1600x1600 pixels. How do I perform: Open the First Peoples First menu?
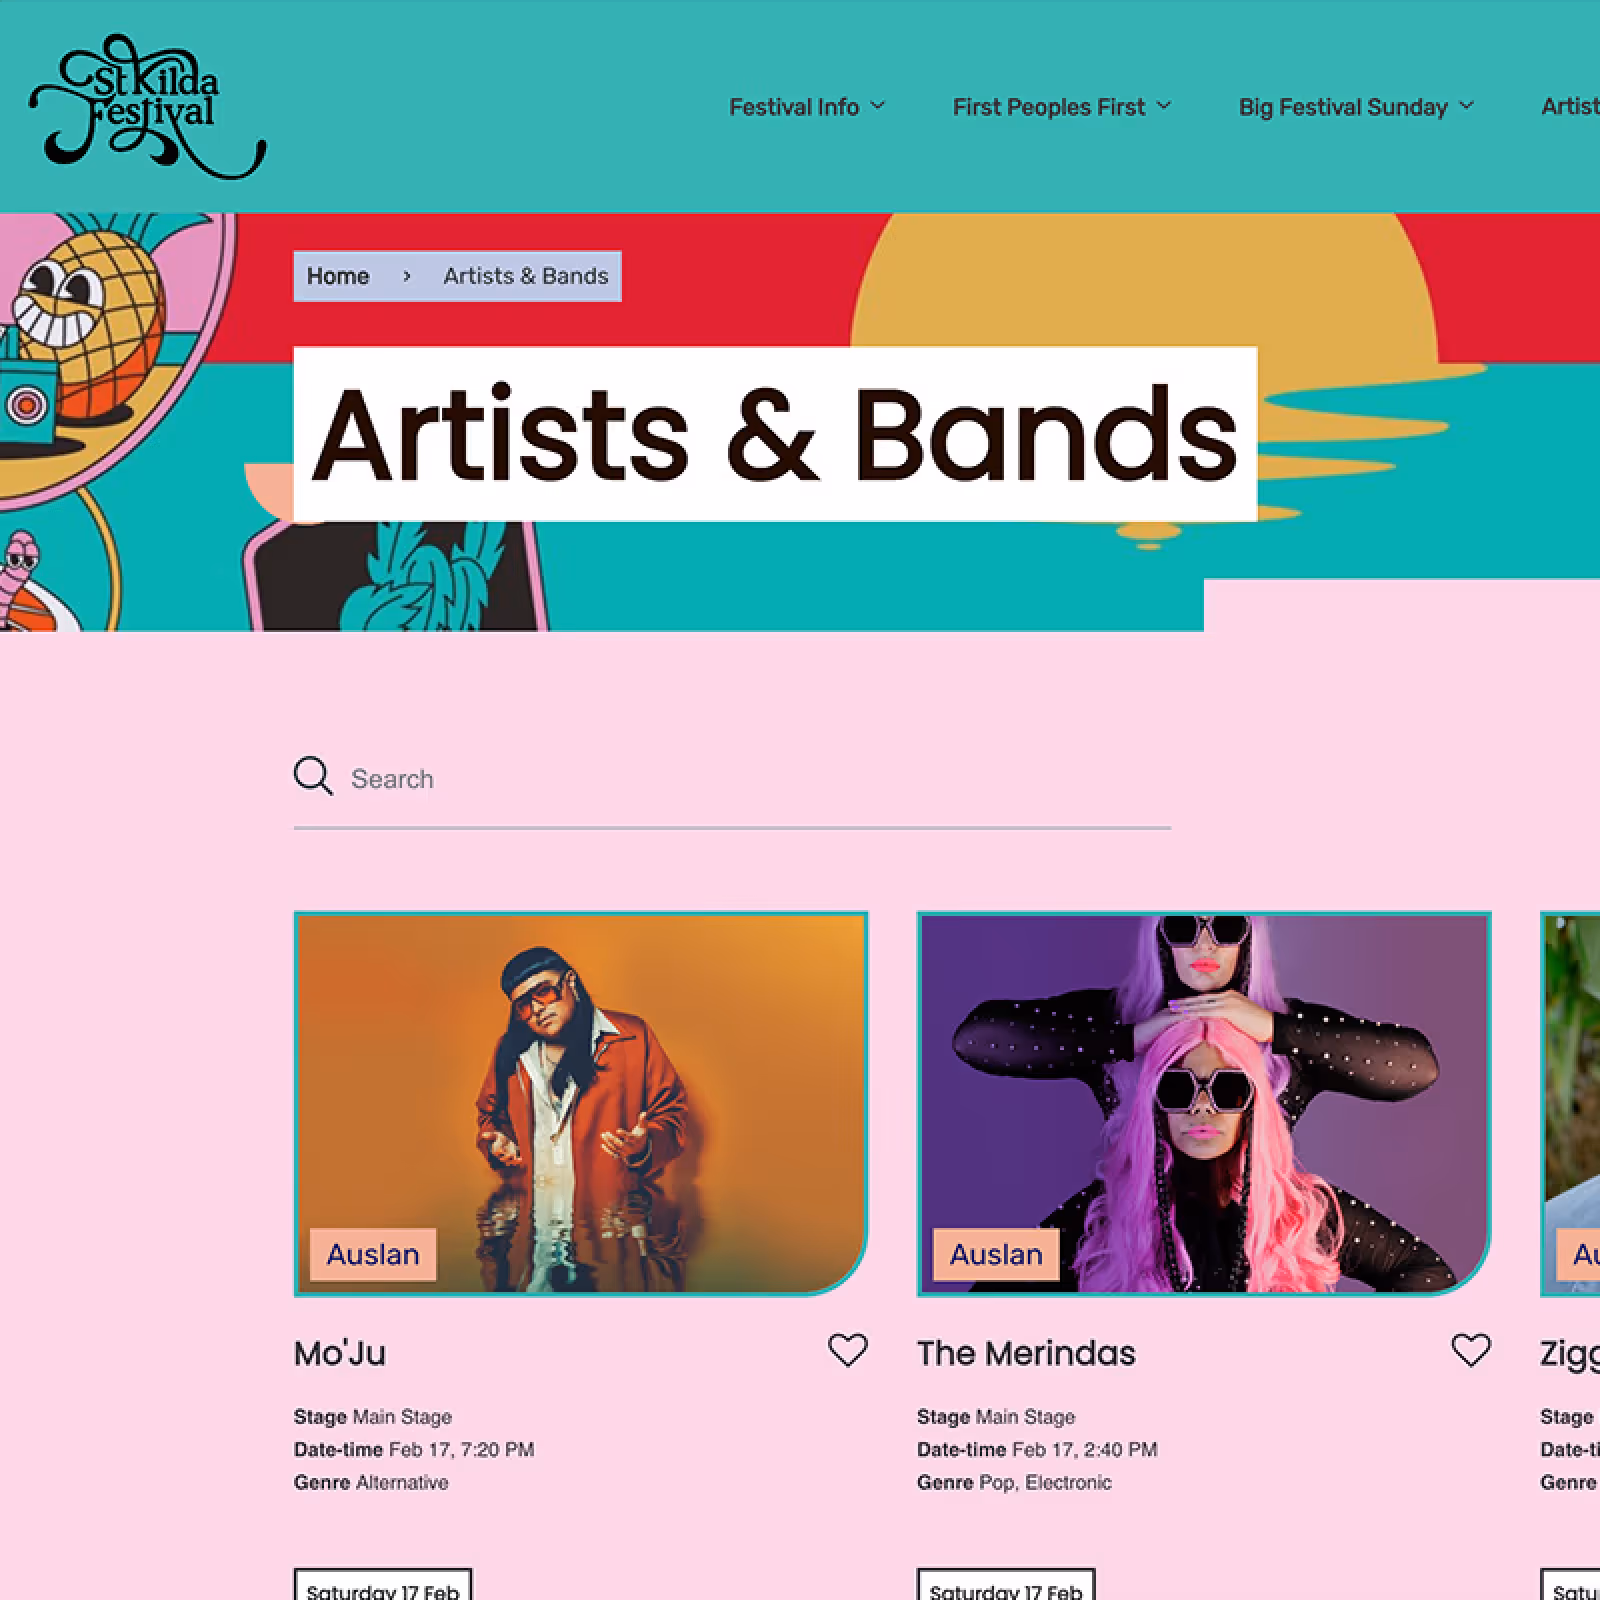(x=1048, y=107)
